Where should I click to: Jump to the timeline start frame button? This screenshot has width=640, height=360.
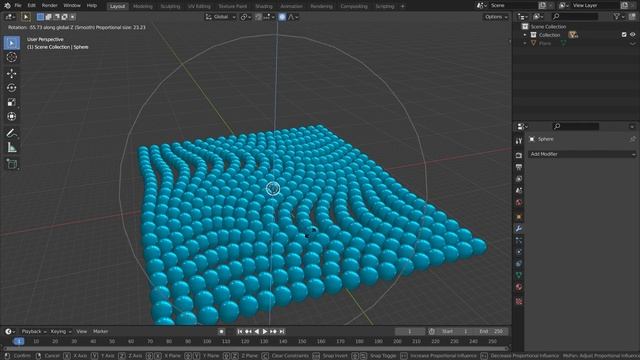pyautogui.click(x=240, y=331)
